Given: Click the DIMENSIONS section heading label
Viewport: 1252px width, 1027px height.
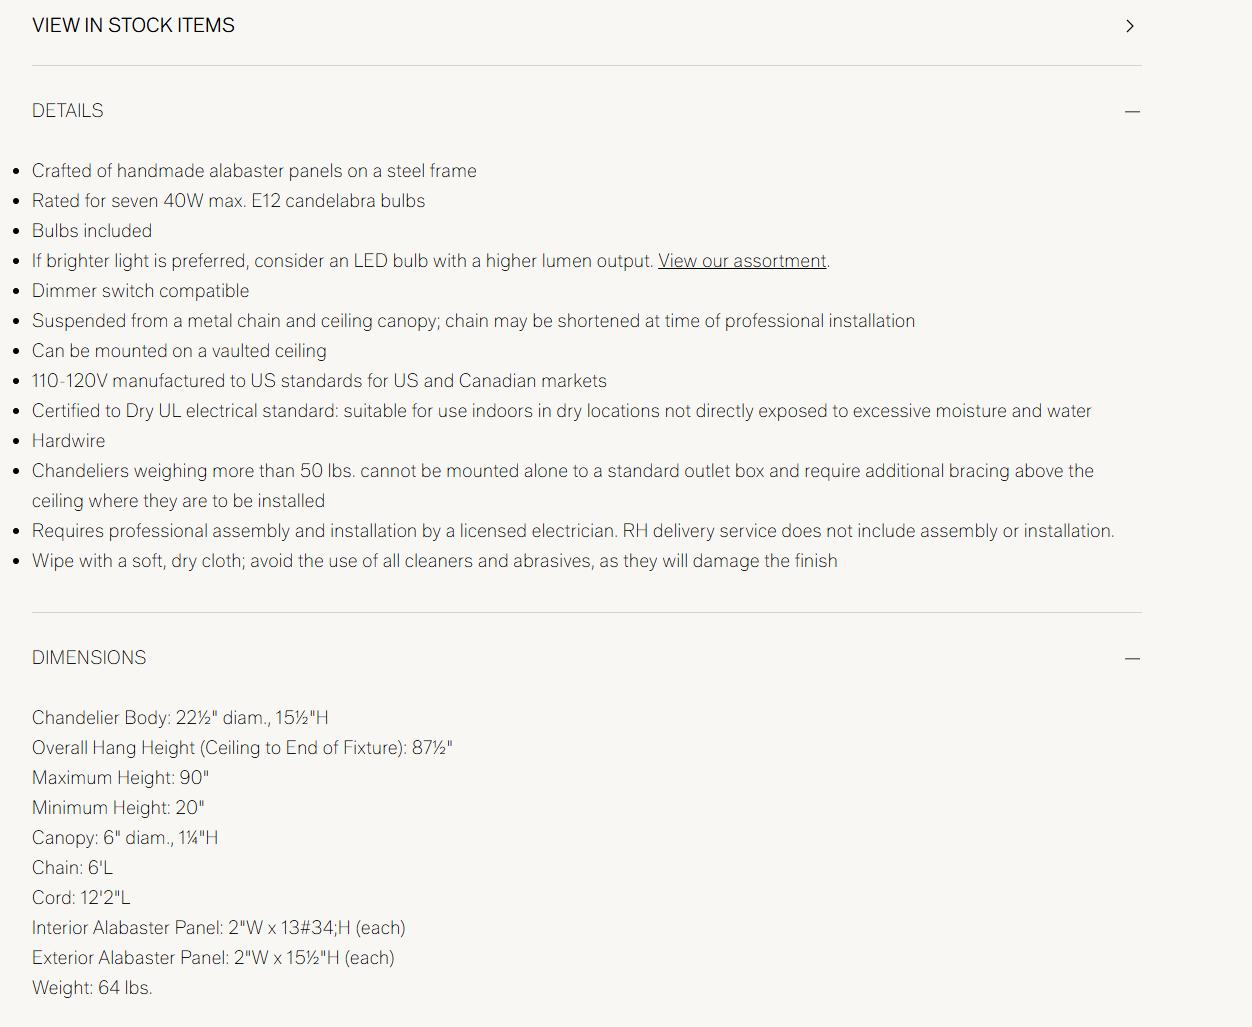Looking at the screenshot, I should 89,657.
